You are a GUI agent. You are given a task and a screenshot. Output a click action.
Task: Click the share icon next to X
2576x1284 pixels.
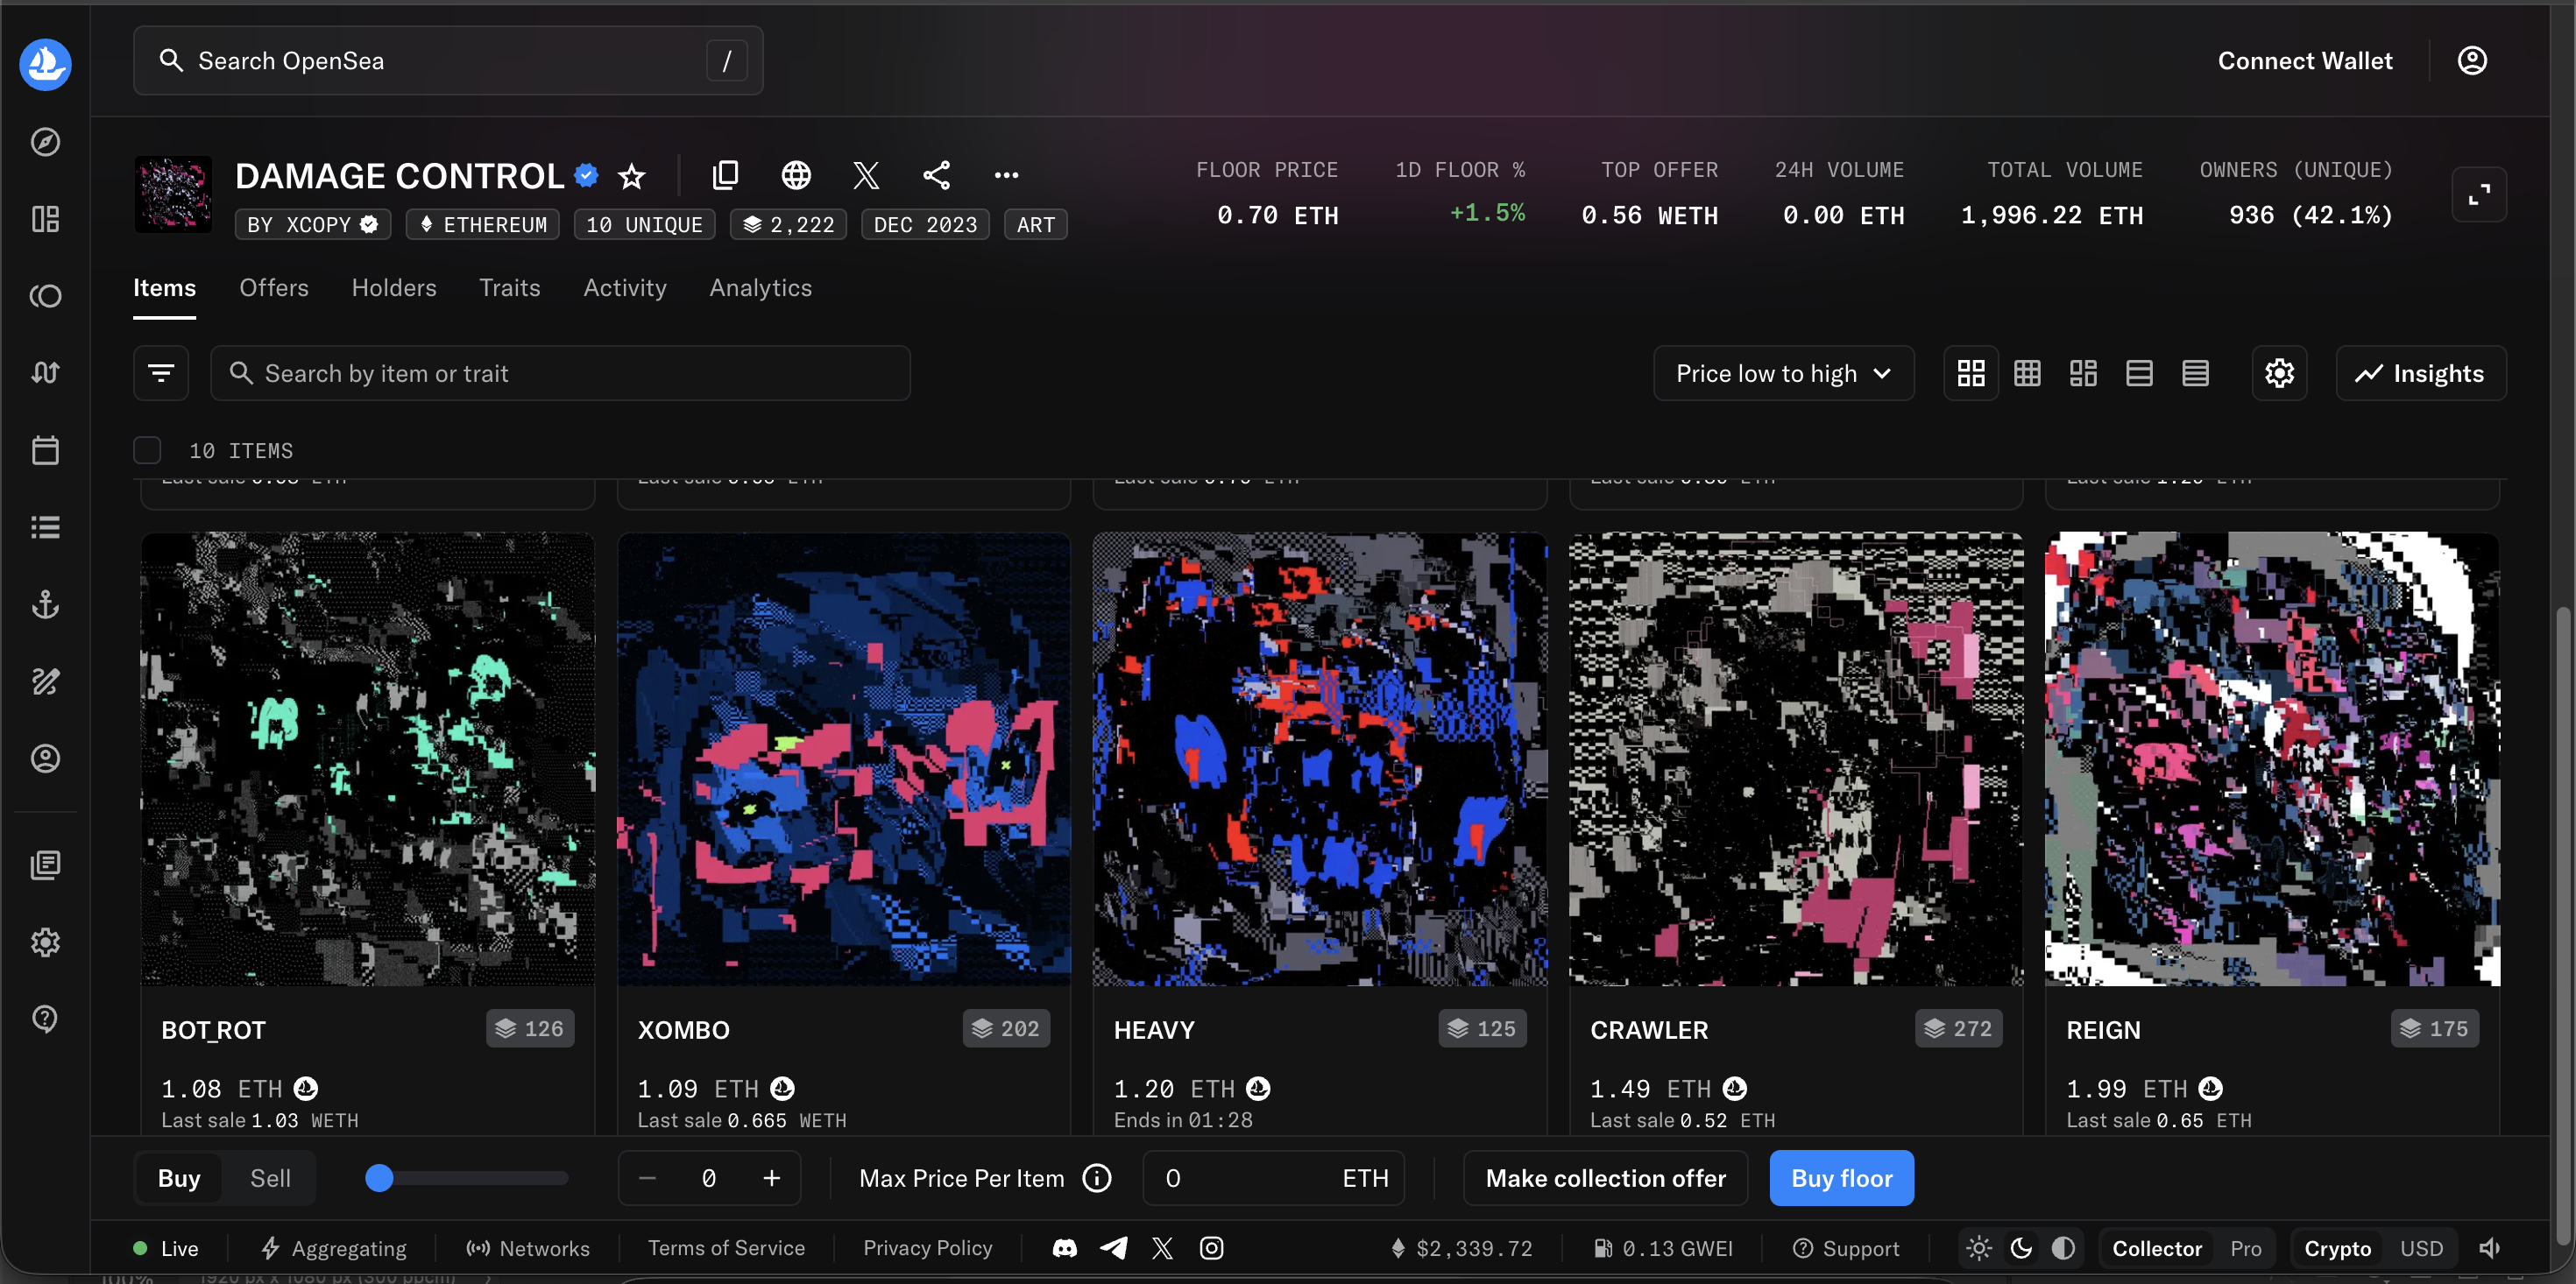tap(936, 175)
